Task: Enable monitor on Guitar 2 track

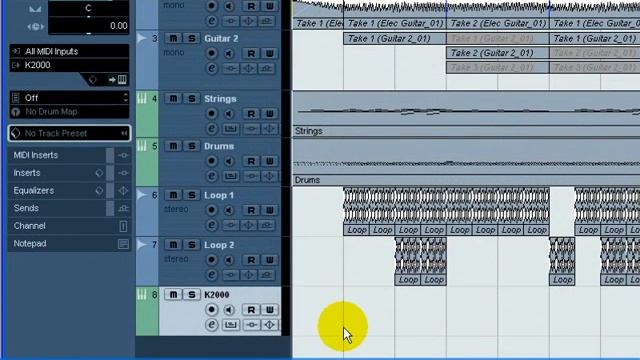Action: (229, 53)
